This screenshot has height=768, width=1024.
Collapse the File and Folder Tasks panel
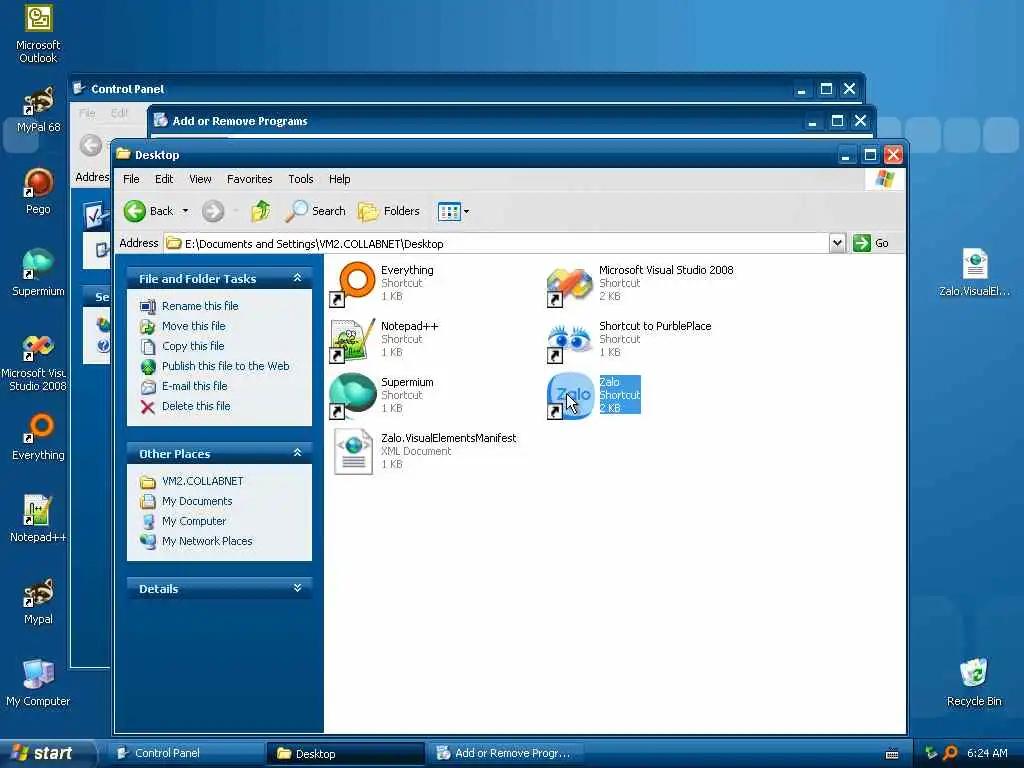point(297,278)
